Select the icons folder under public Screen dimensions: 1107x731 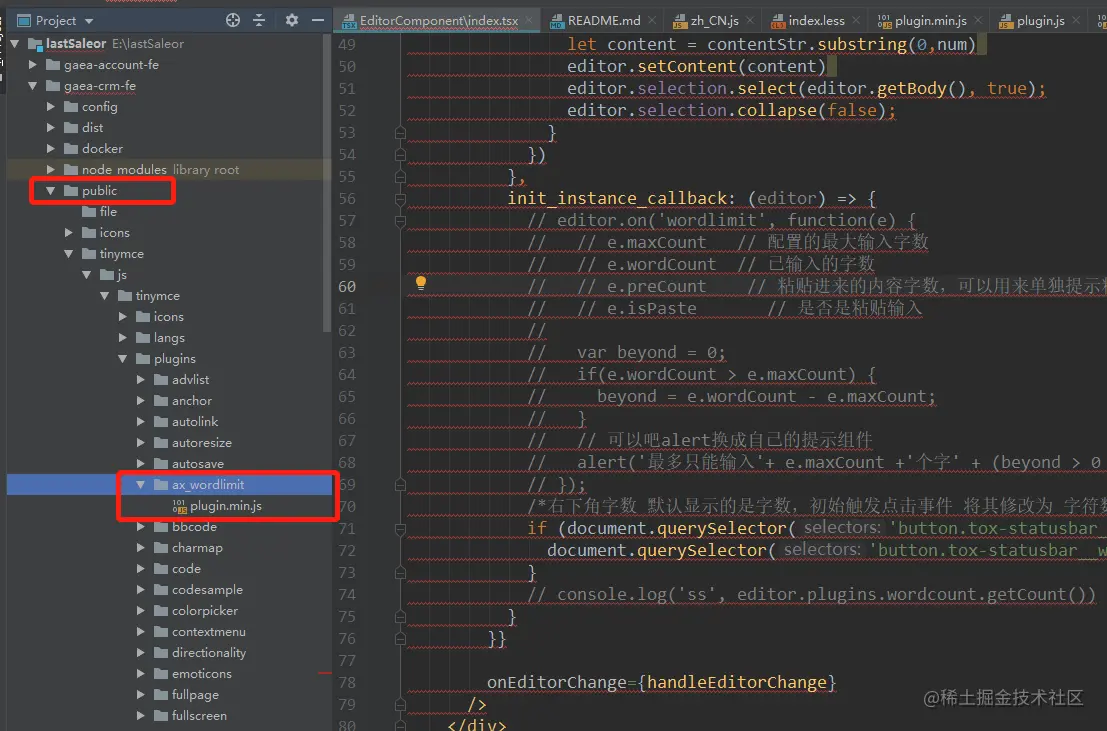(105, 232)
